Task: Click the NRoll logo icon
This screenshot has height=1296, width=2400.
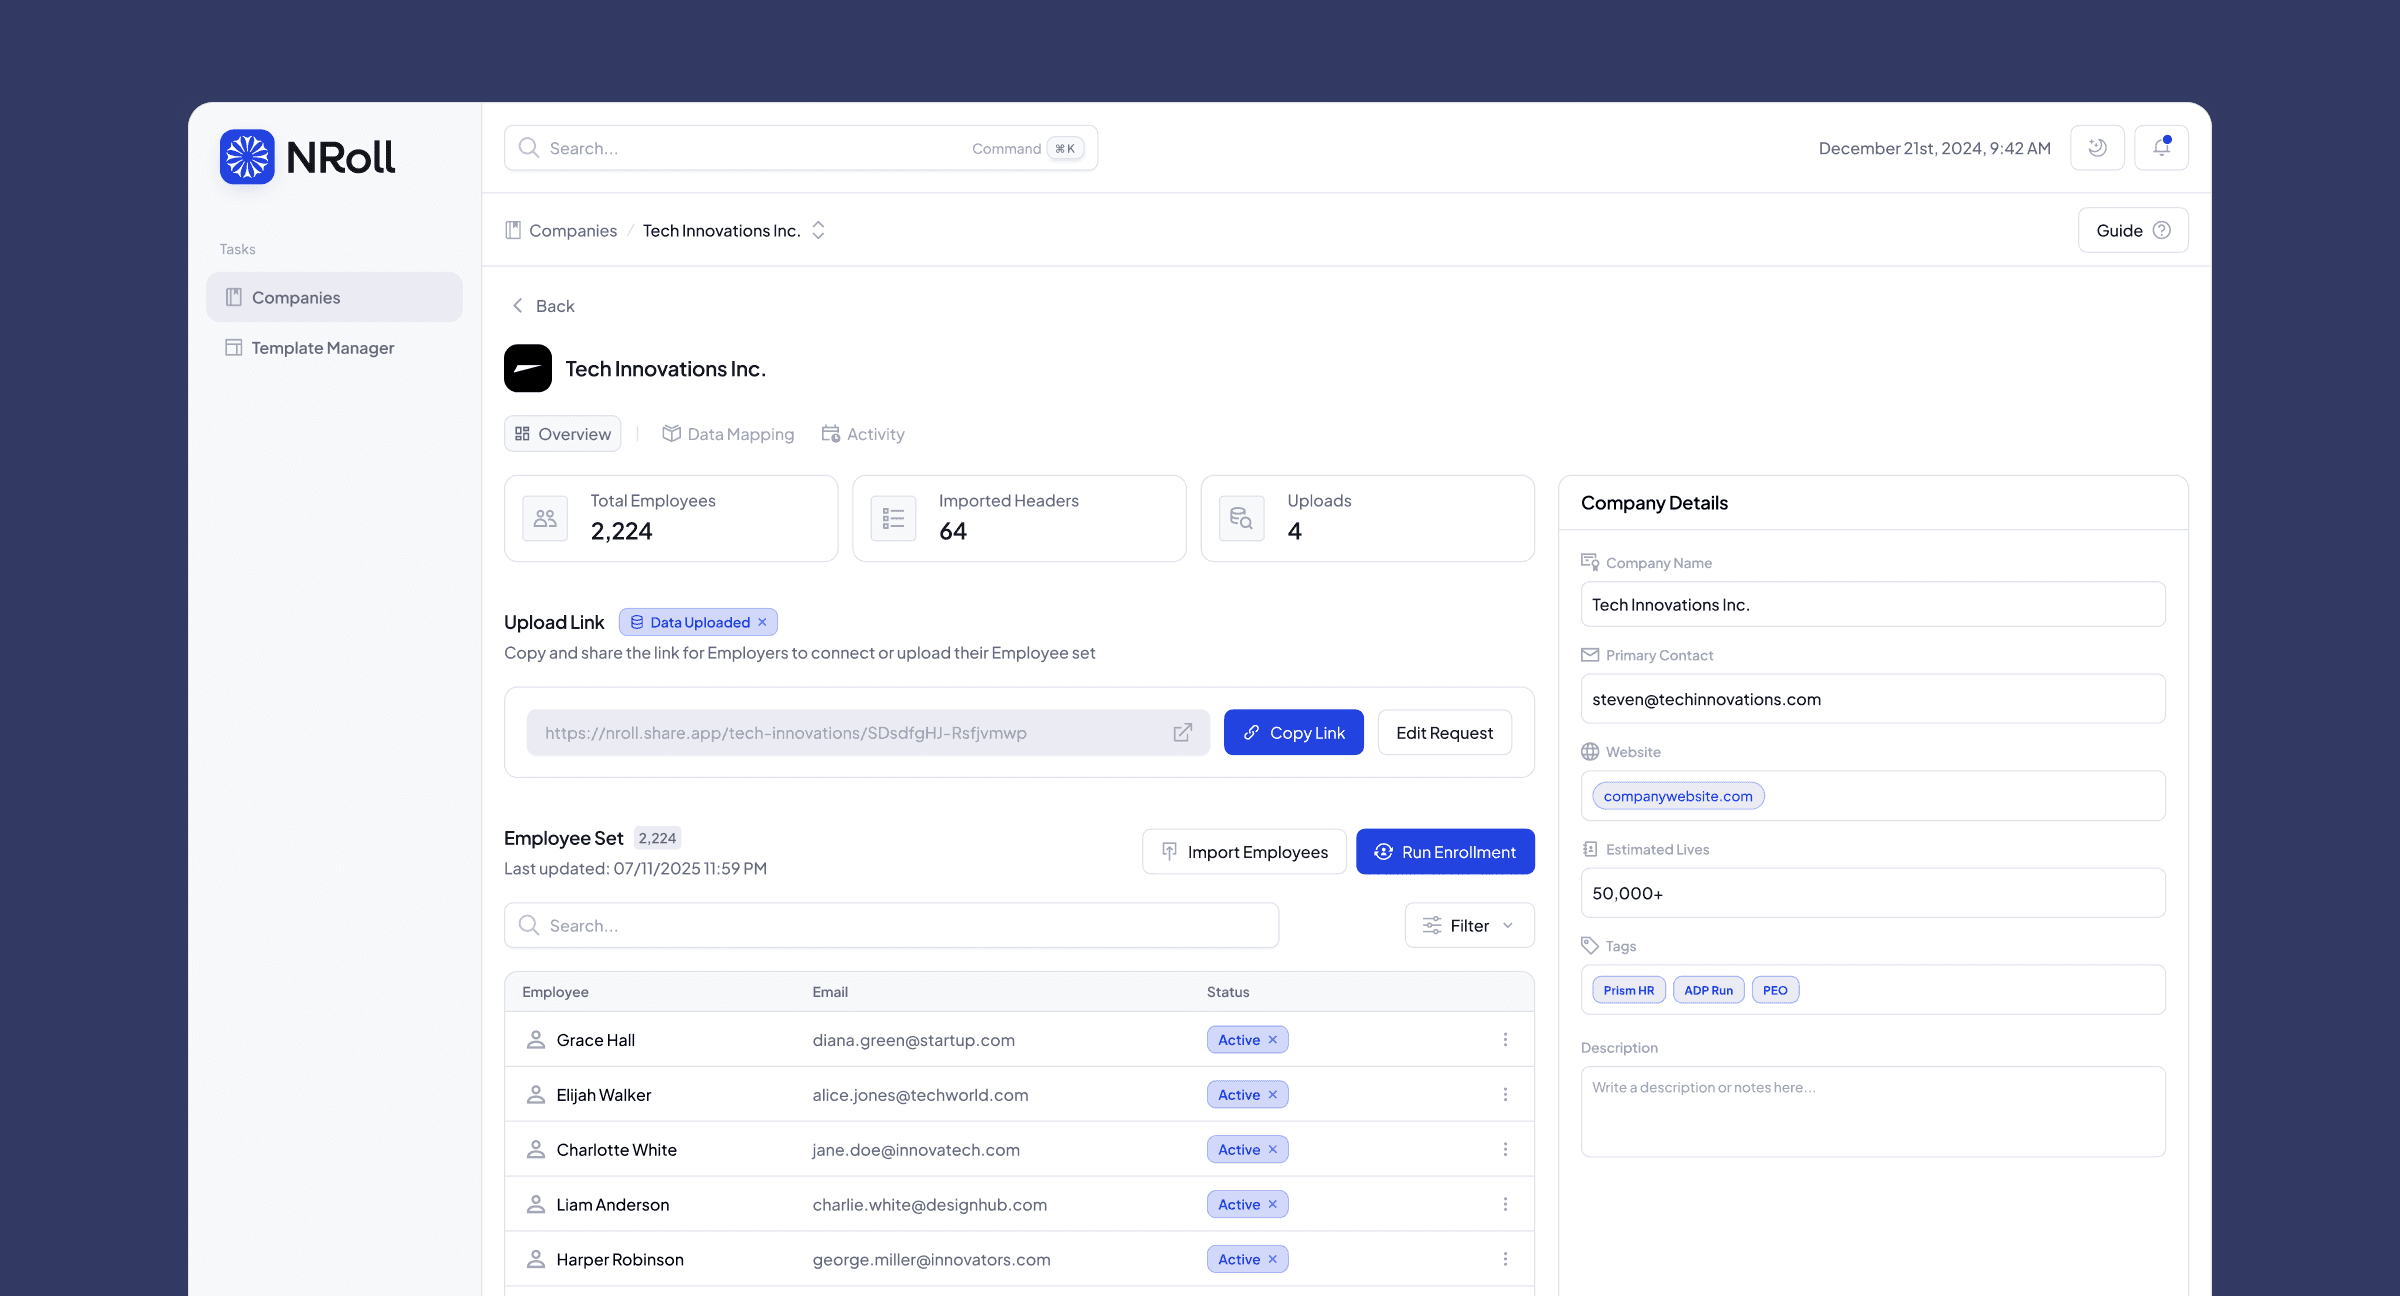Action: 247,157
